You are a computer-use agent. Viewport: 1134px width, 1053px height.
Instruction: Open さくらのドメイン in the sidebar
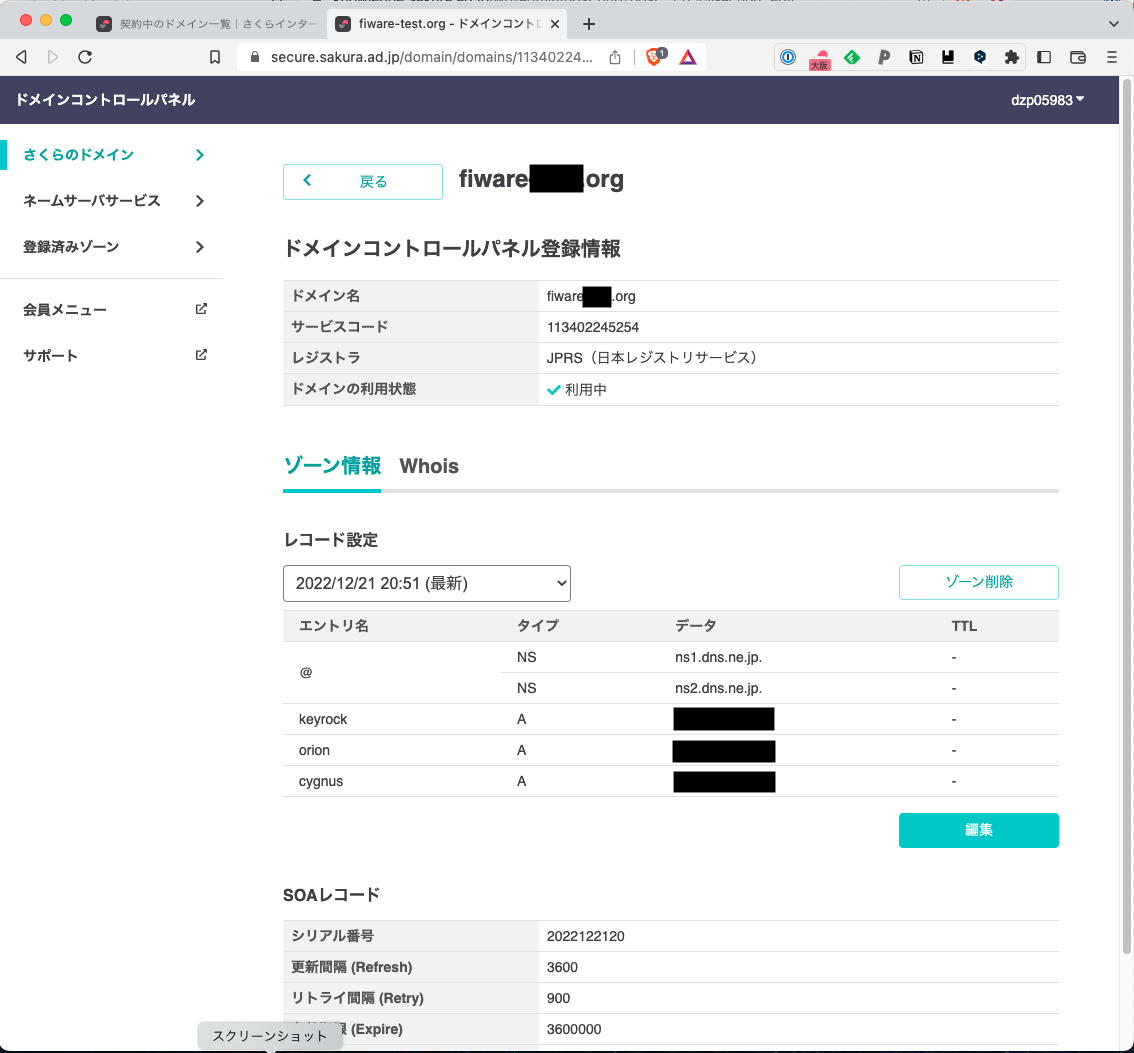point(78,155)
